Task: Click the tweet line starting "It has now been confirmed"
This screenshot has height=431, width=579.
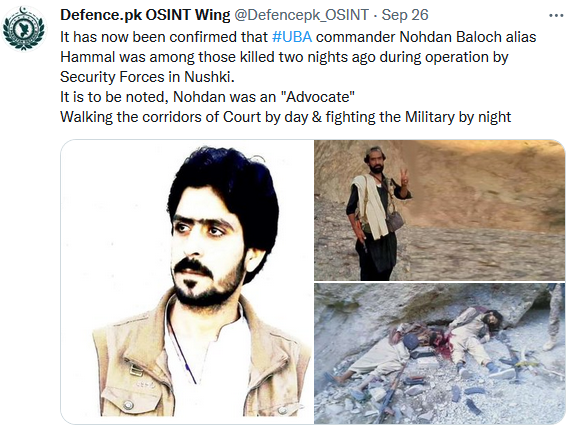Action: [x=298, y=37]
